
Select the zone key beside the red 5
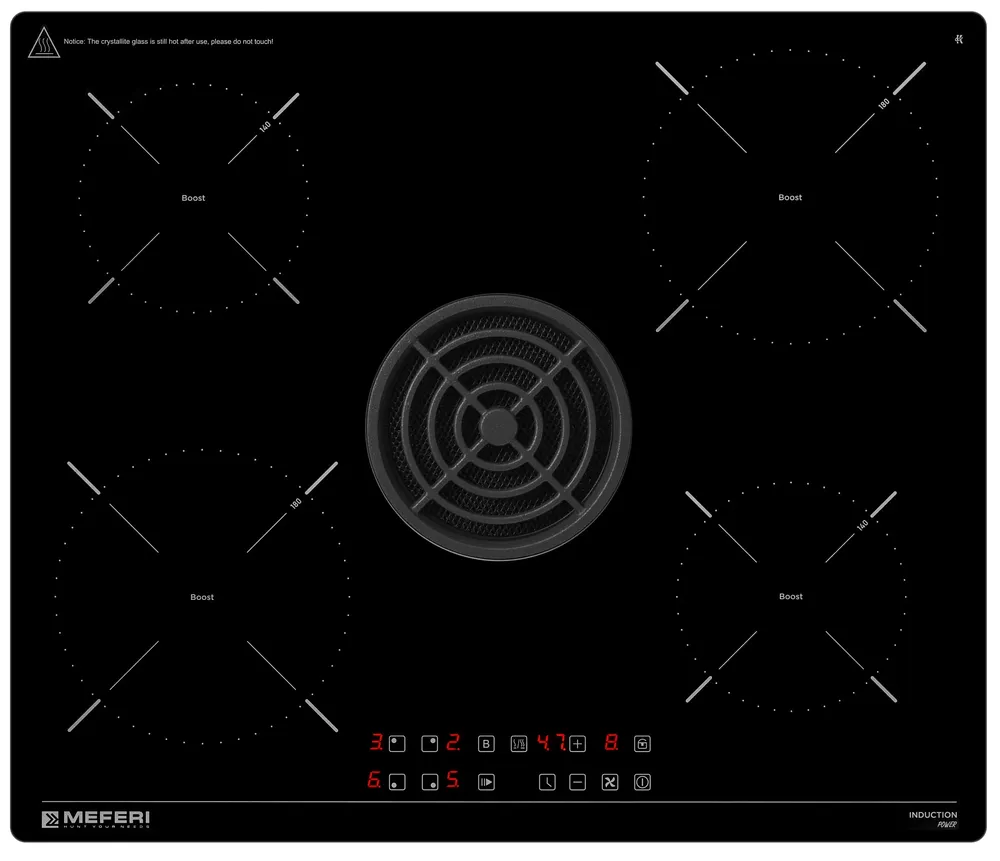430,782
